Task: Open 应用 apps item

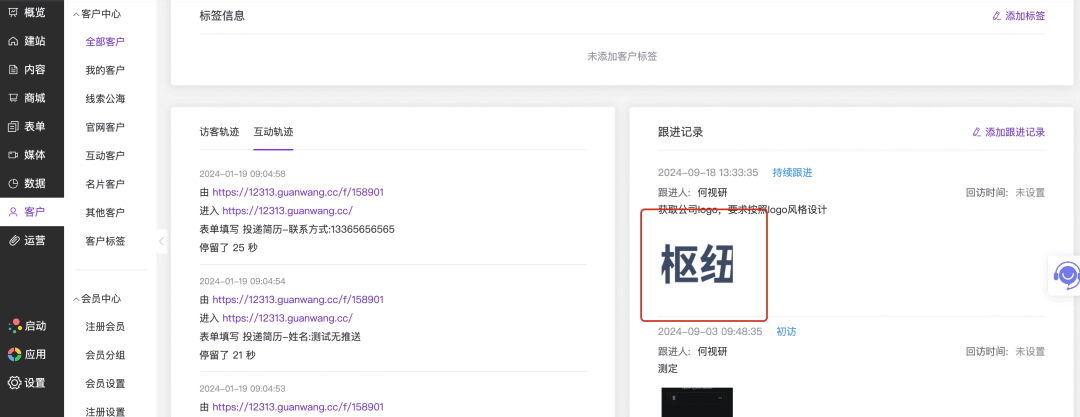Action: click(x=28, y=354)
